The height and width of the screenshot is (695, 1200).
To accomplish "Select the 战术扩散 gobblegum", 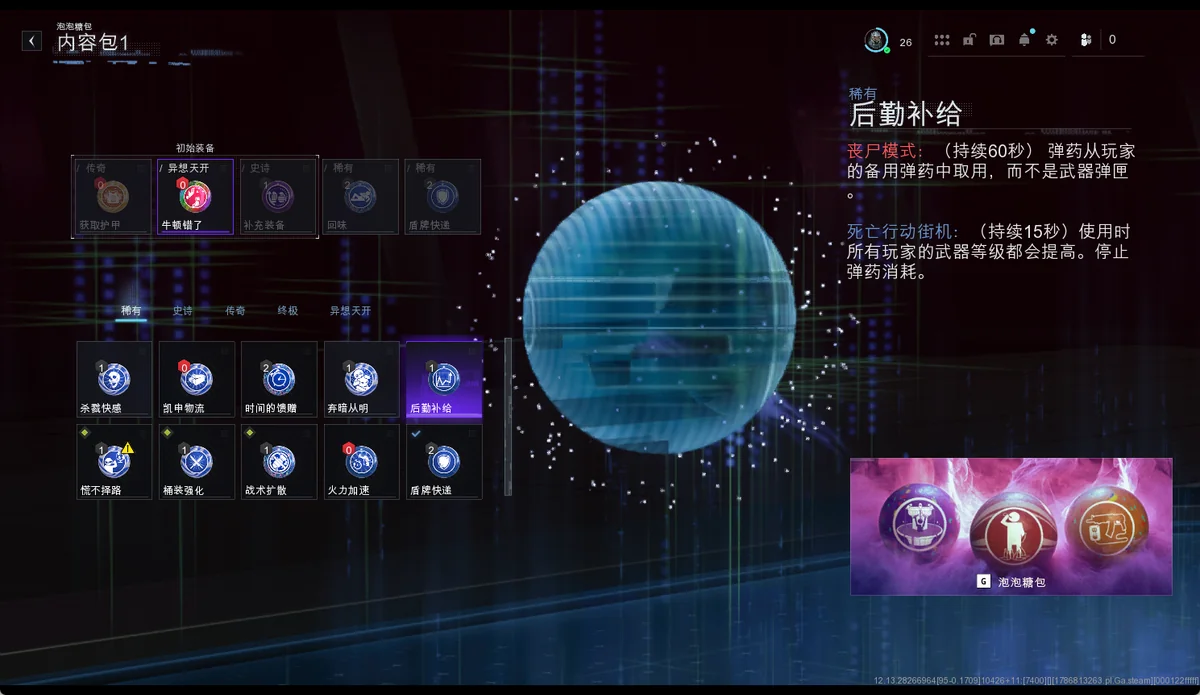I will (x=279, y=462).
